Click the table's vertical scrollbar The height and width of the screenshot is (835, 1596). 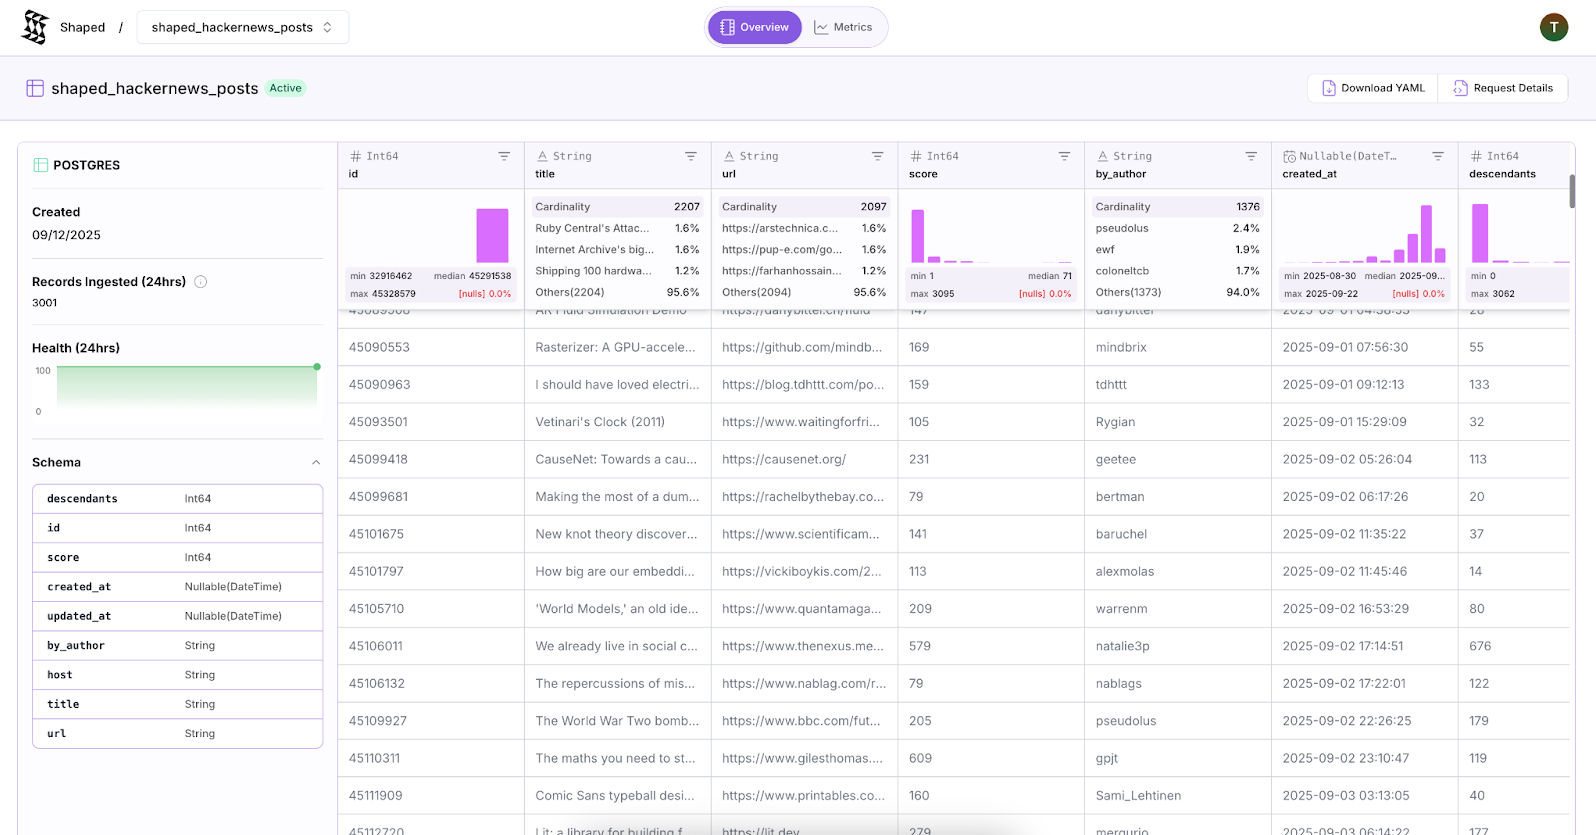tap(1572, 191)
